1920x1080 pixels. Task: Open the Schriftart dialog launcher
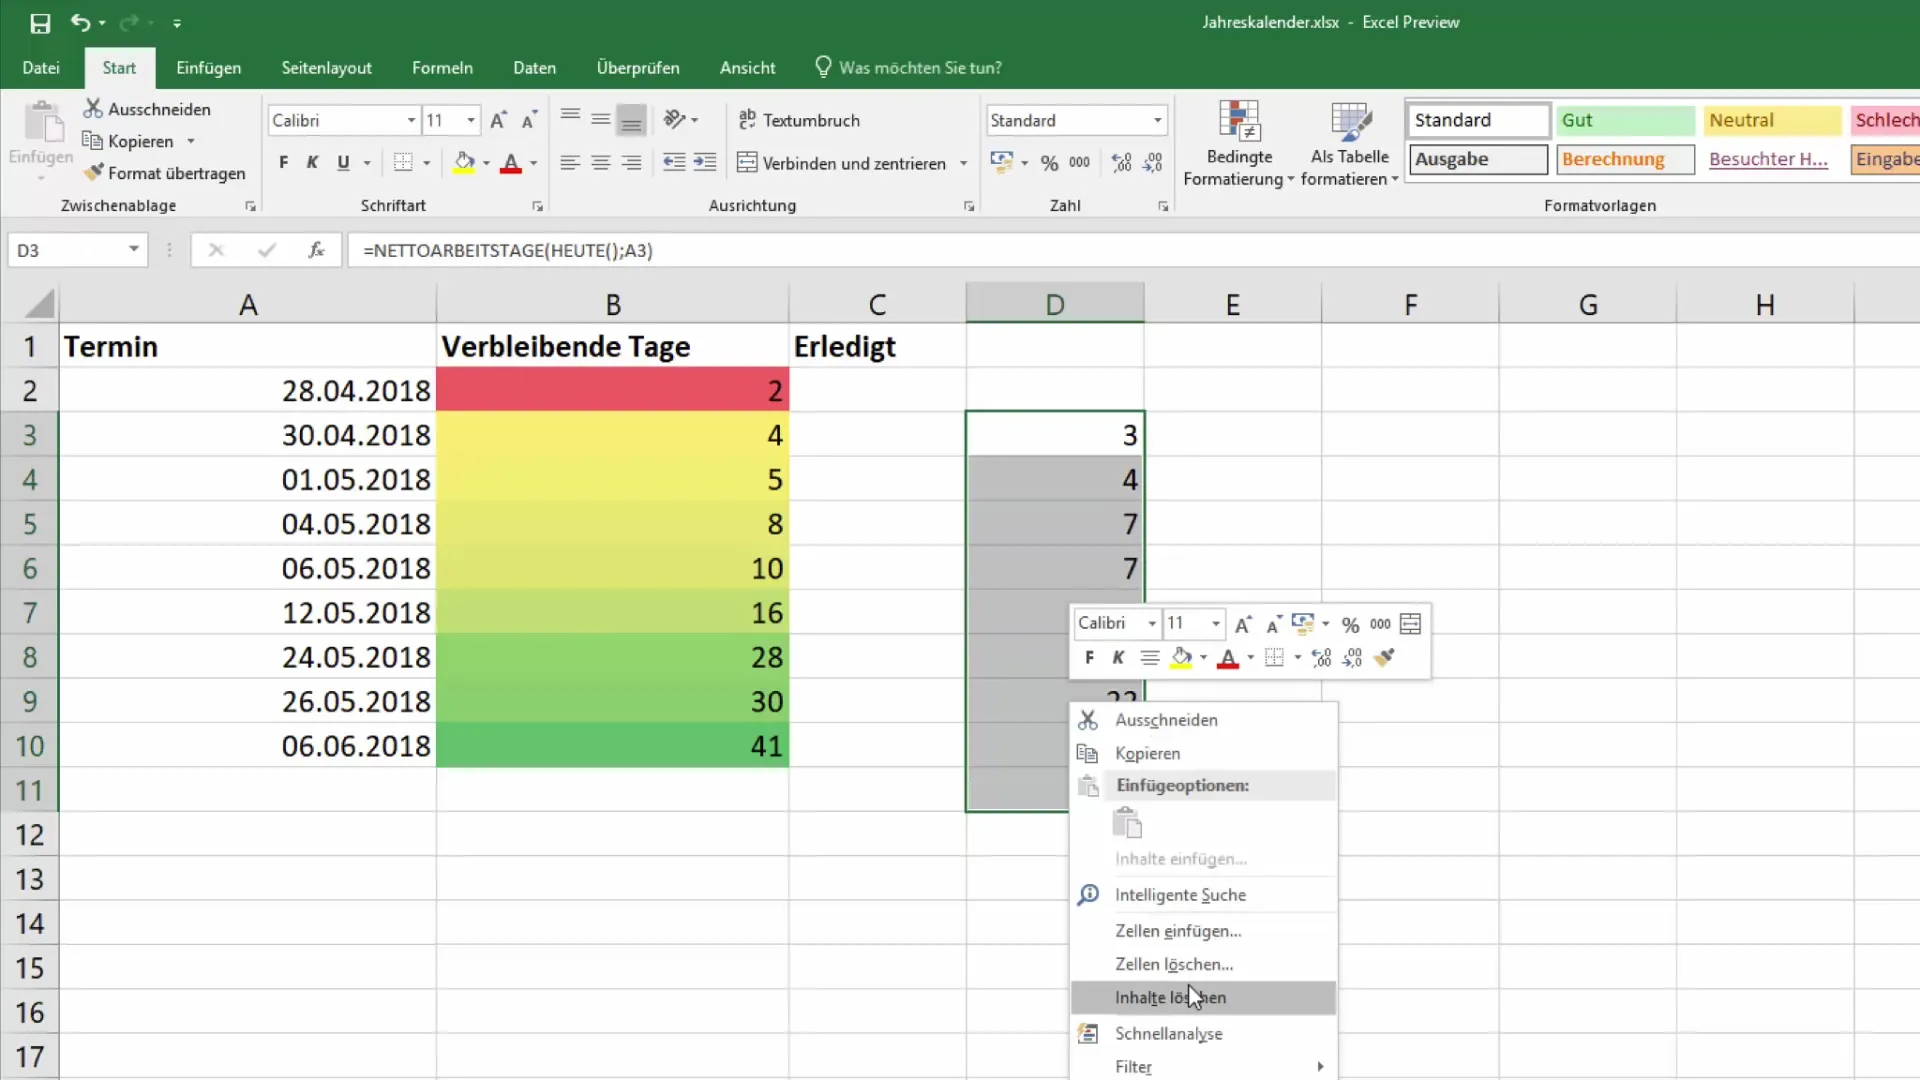(x=538, y=206)
